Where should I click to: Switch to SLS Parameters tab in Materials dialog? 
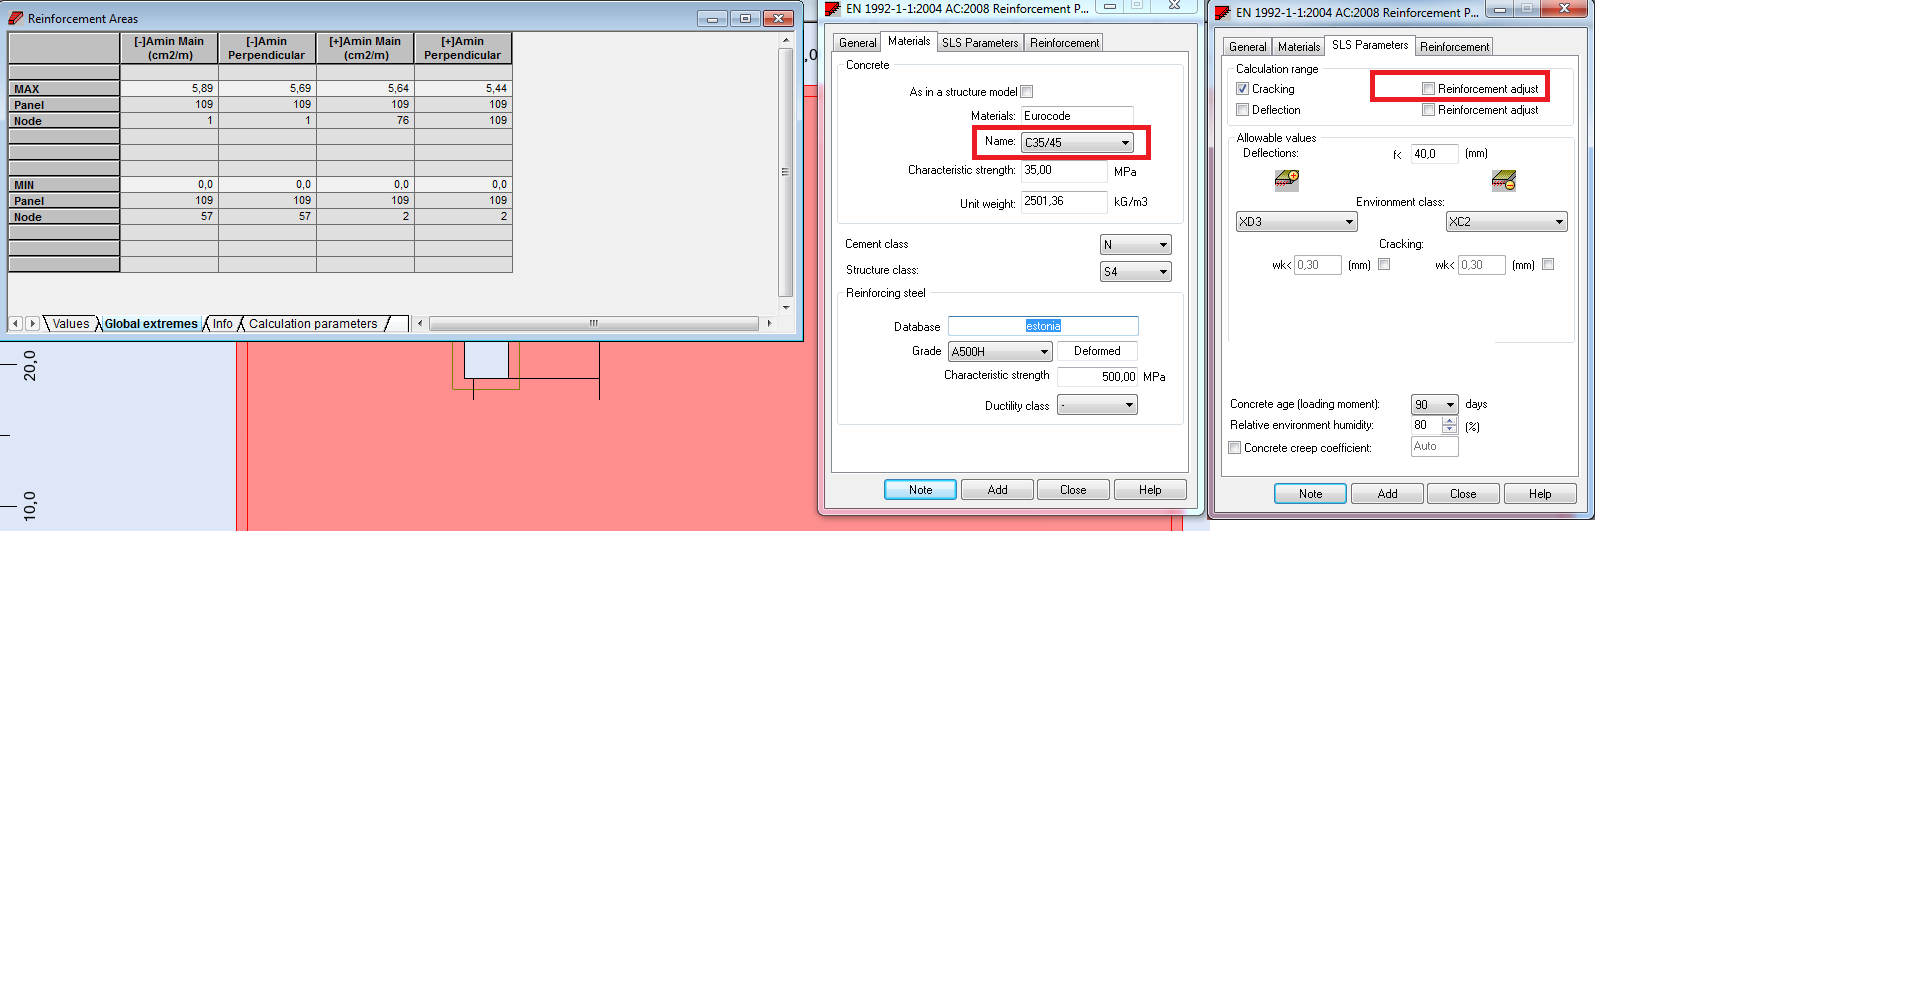click(979, 43)
